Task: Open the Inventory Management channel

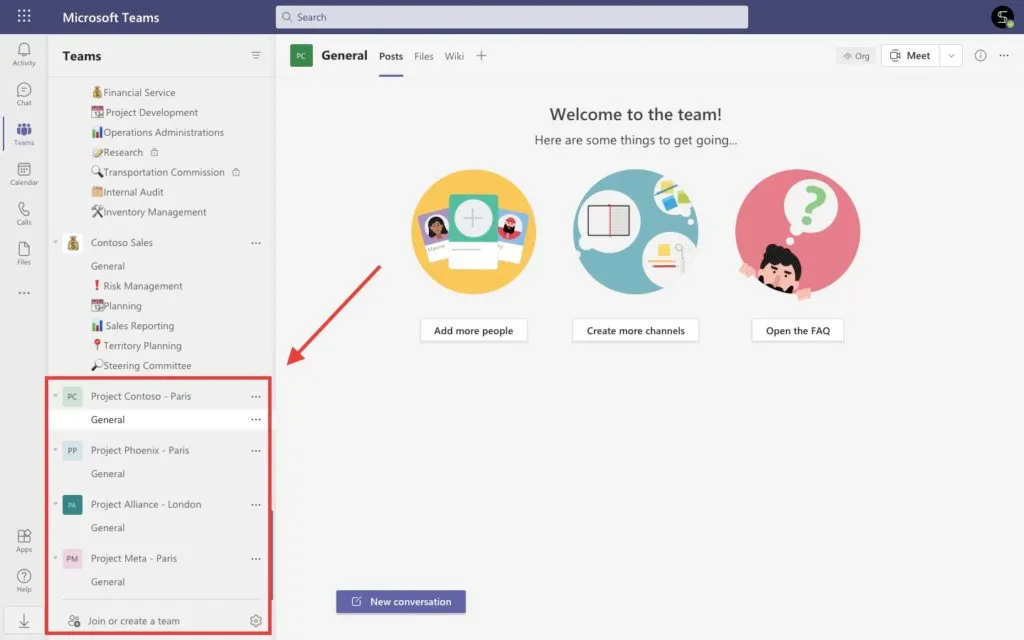Action: (x=149, y=212)
